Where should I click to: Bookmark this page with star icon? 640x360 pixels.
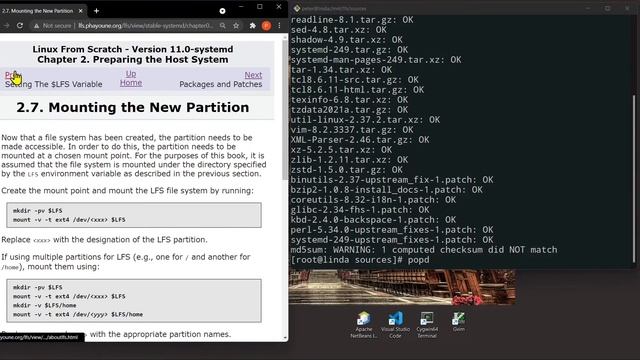click(236, 26)
